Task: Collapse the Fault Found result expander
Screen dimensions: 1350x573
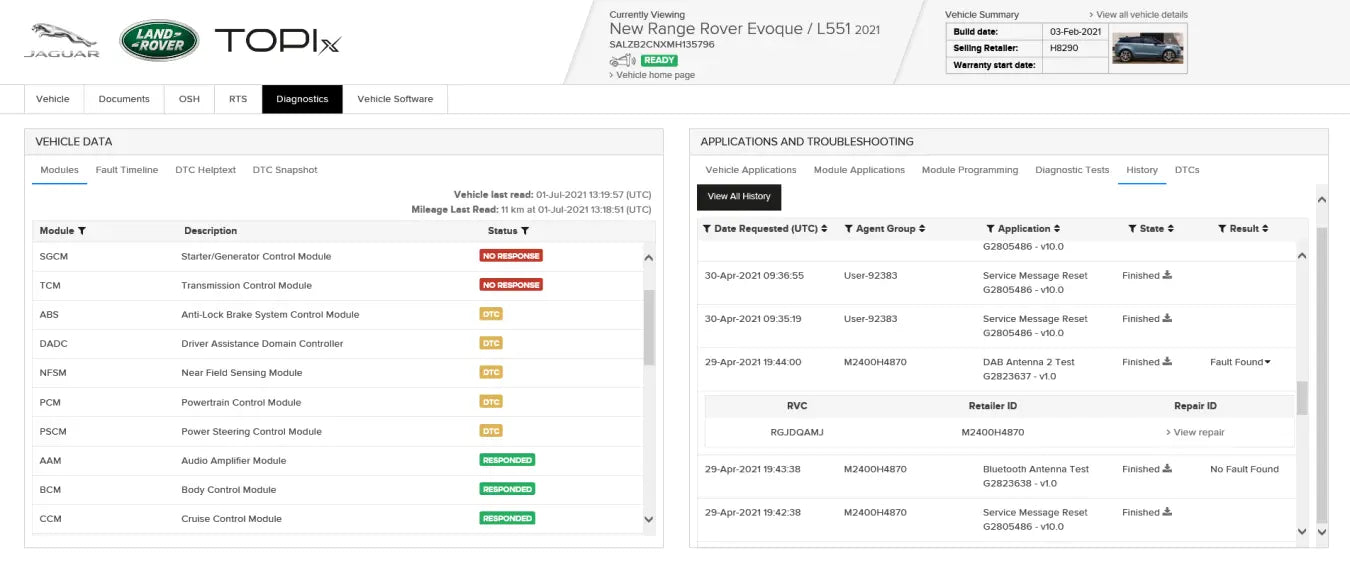Action: pos(1268,362)
